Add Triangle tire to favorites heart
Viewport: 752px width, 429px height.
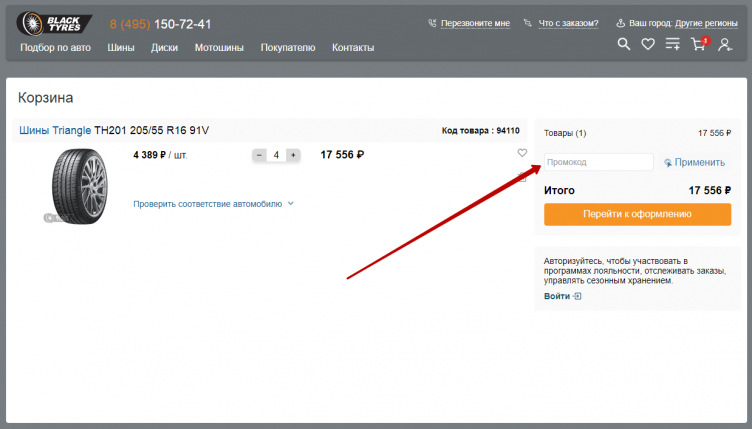[522, 153]
